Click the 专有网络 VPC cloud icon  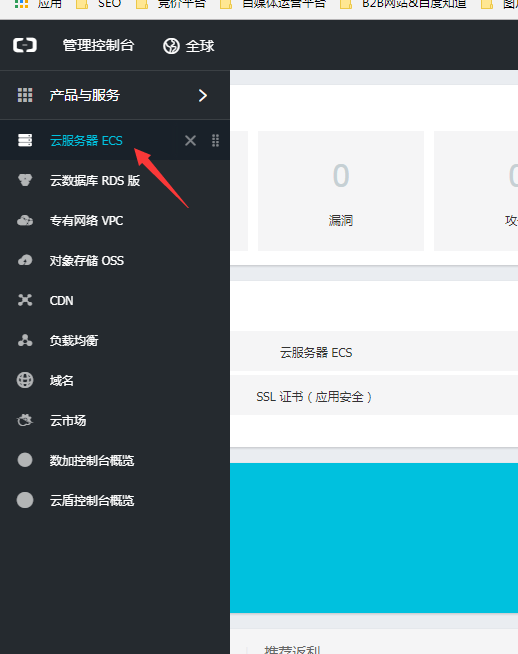(25, 220)
